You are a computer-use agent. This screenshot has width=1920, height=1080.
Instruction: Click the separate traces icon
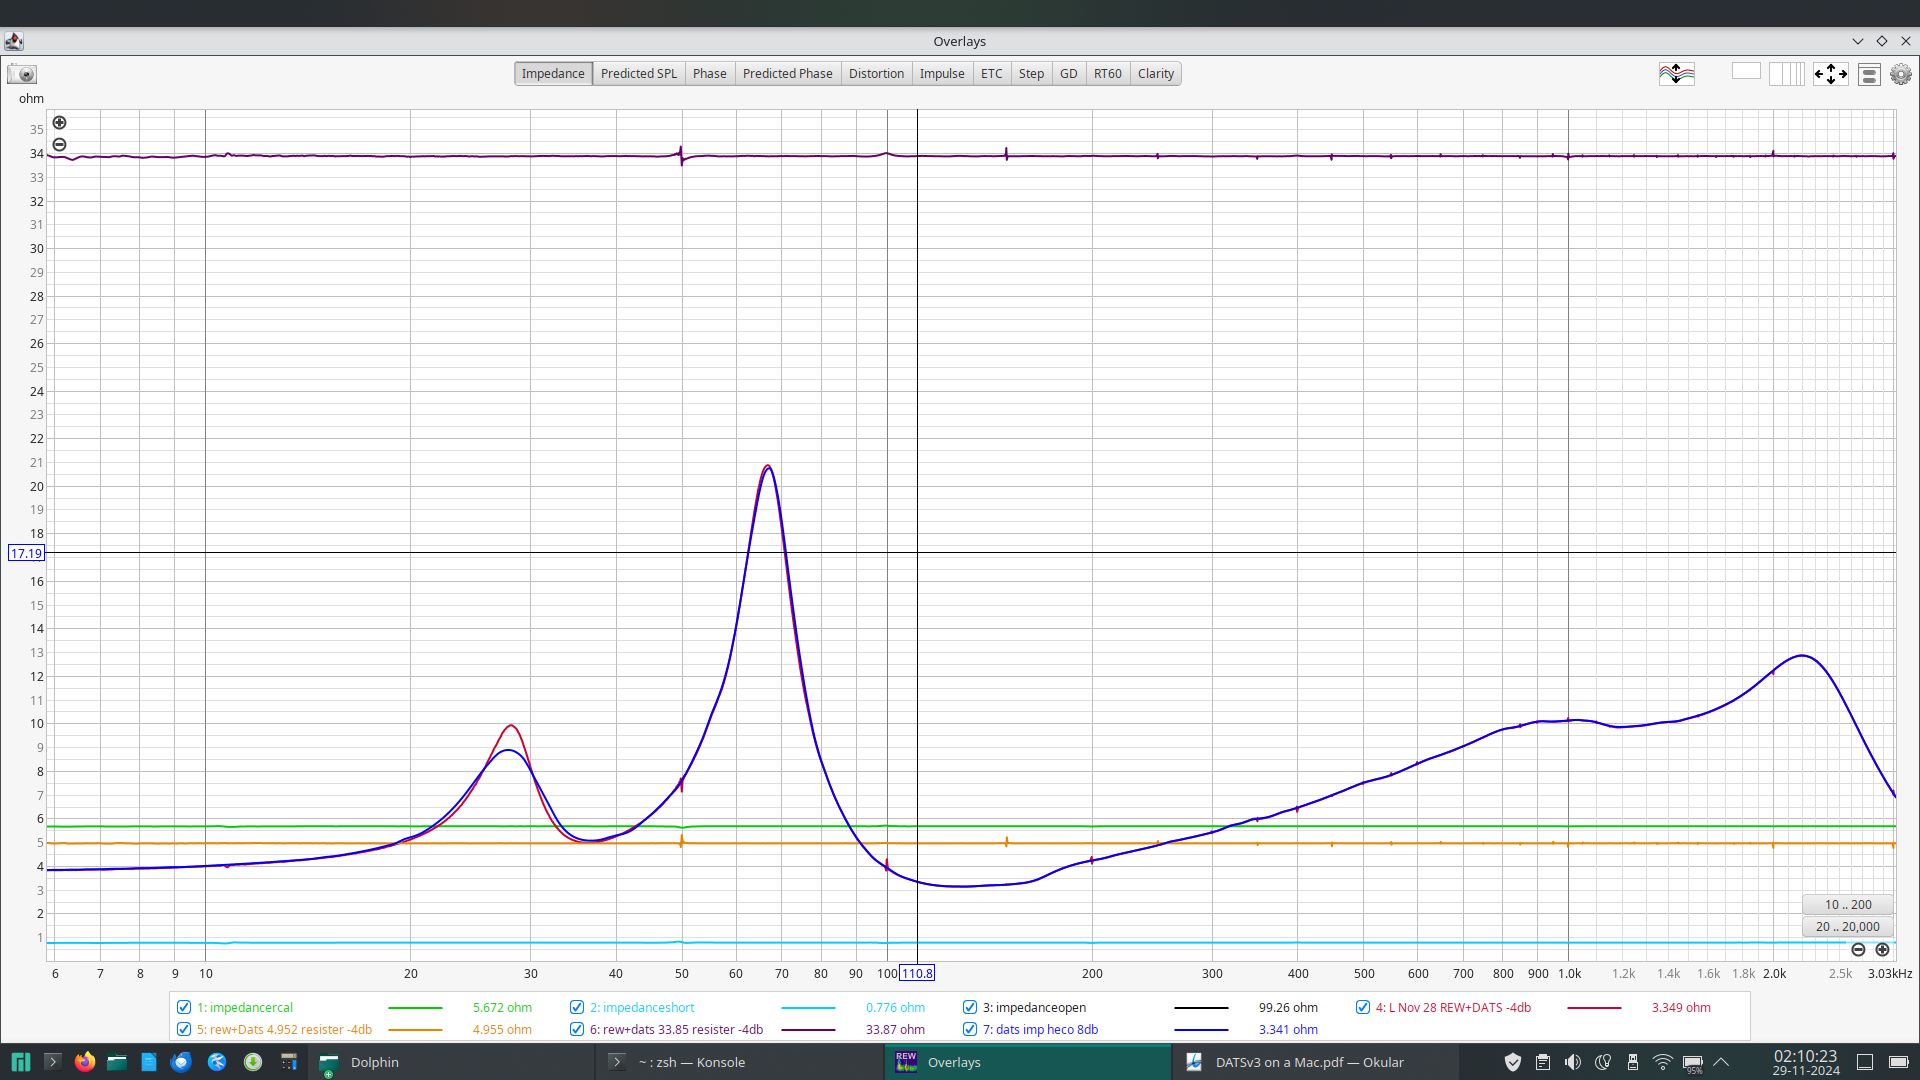pyautogui.click(x=1677, y=74)
